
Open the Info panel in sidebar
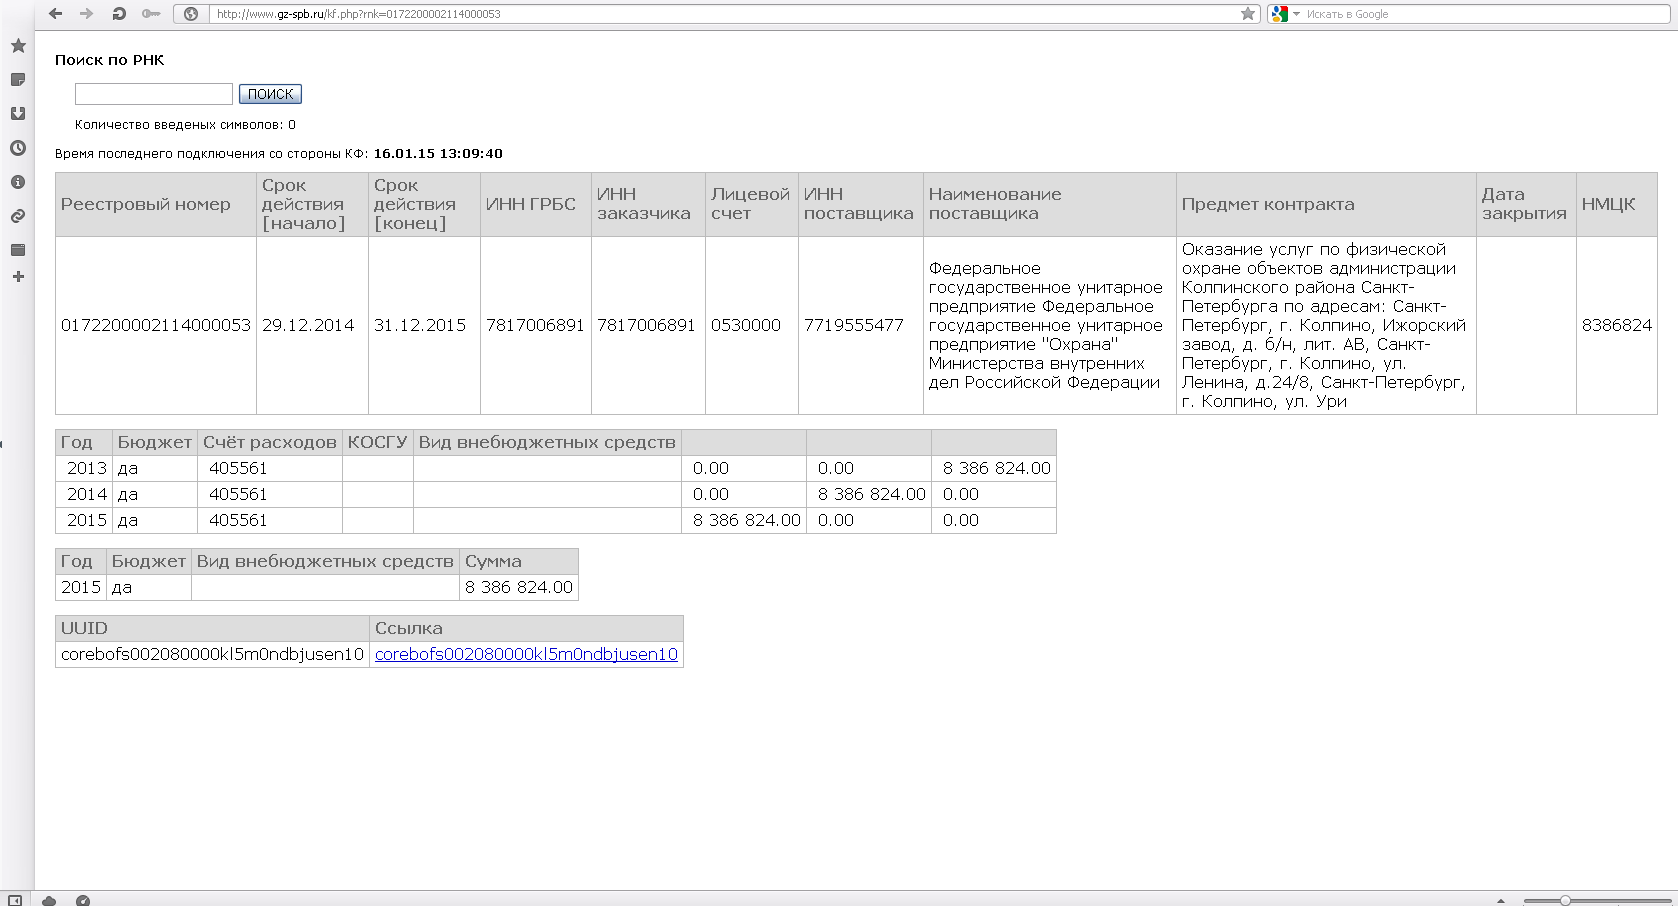tap(18, 182)
